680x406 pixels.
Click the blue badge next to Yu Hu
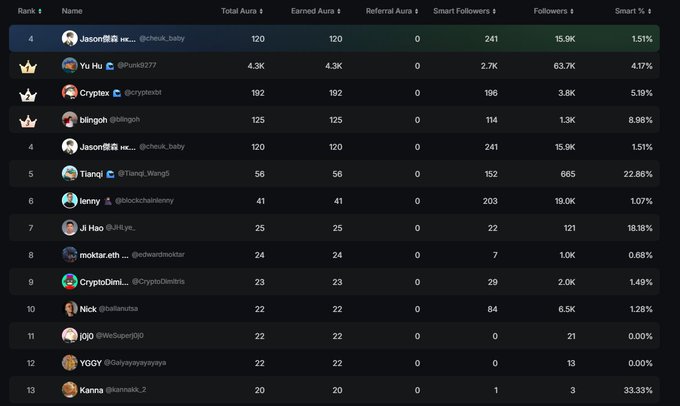(x=110, y=66)
